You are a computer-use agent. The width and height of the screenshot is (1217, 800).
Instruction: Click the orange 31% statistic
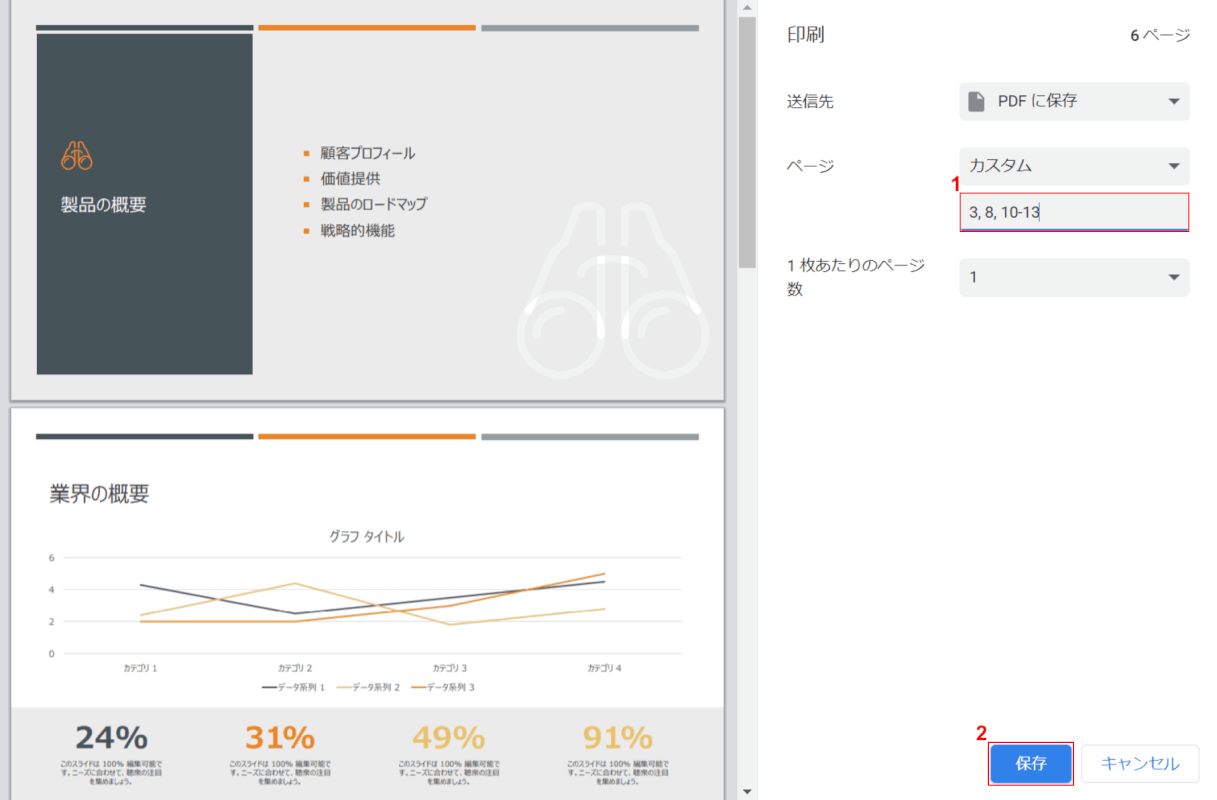click(280, 738)
